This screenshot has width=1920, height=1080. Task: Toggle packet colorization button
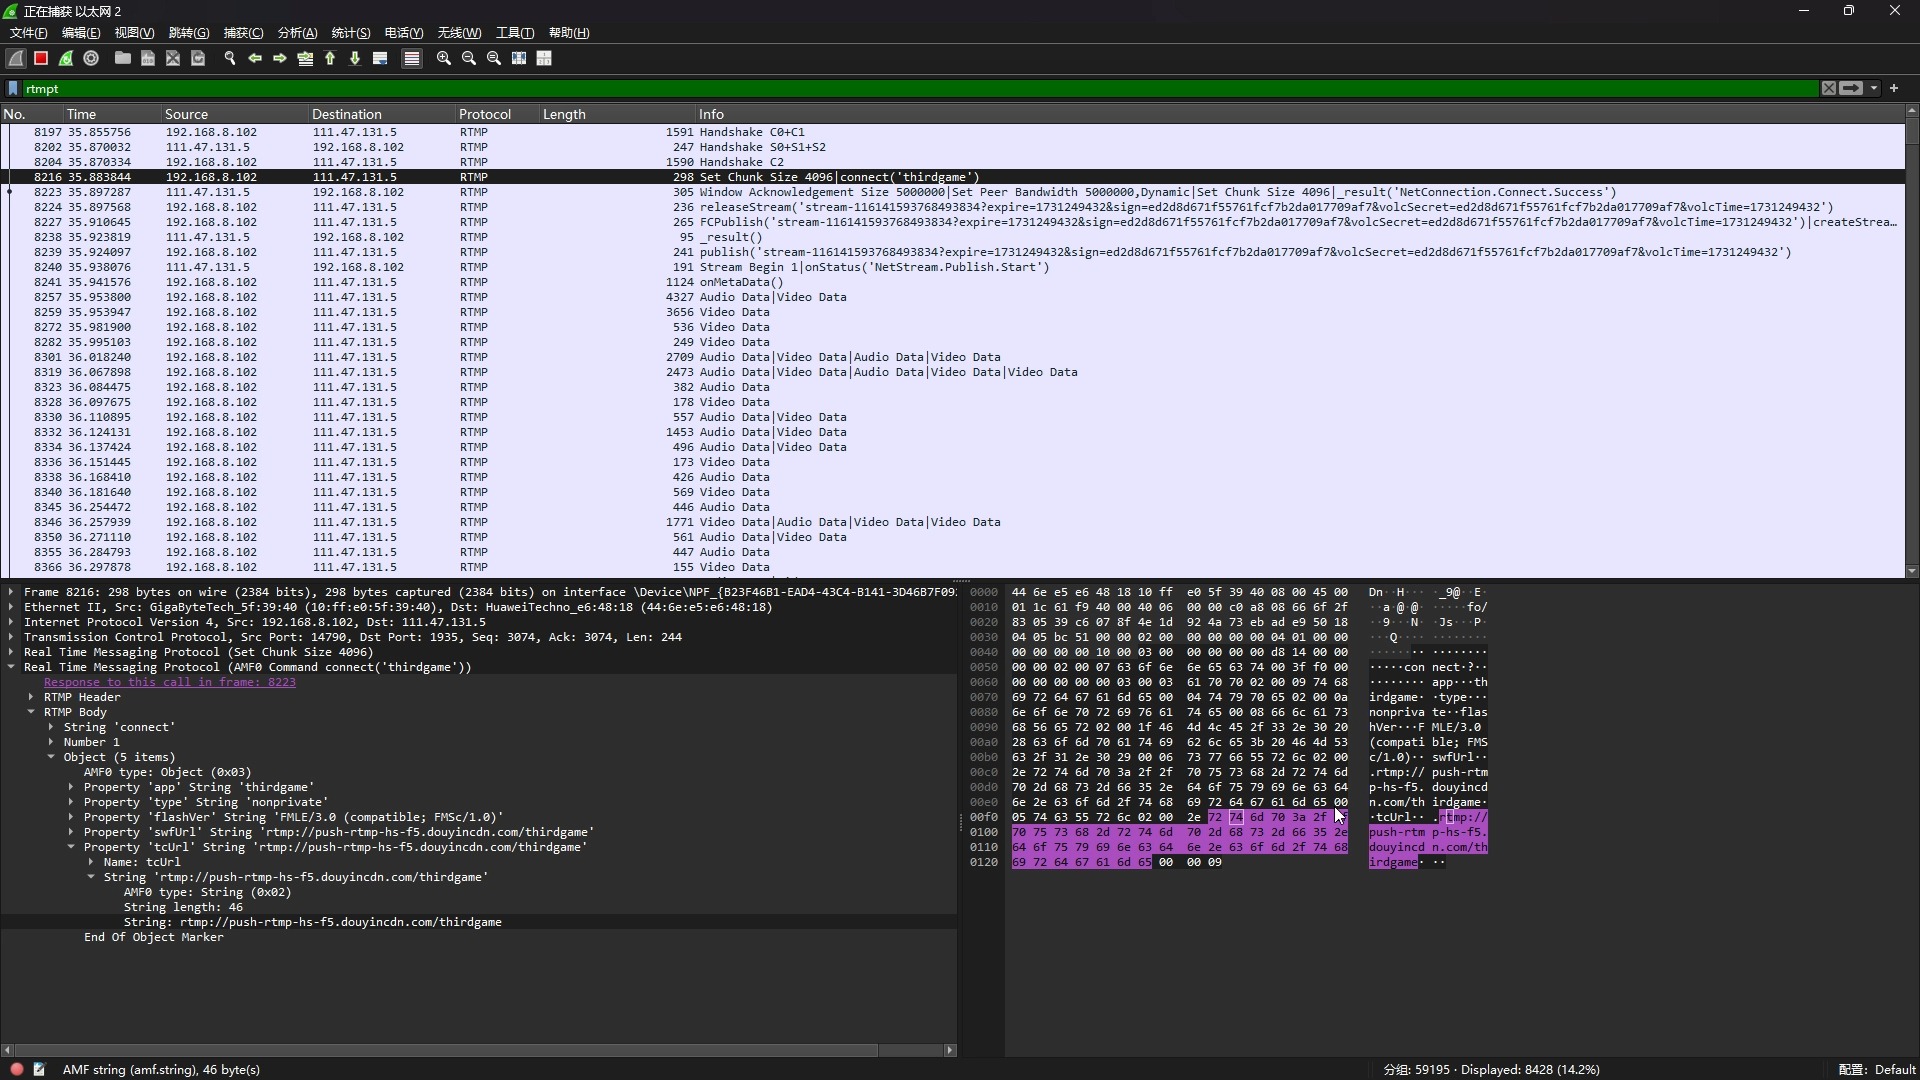click(411, 59)
